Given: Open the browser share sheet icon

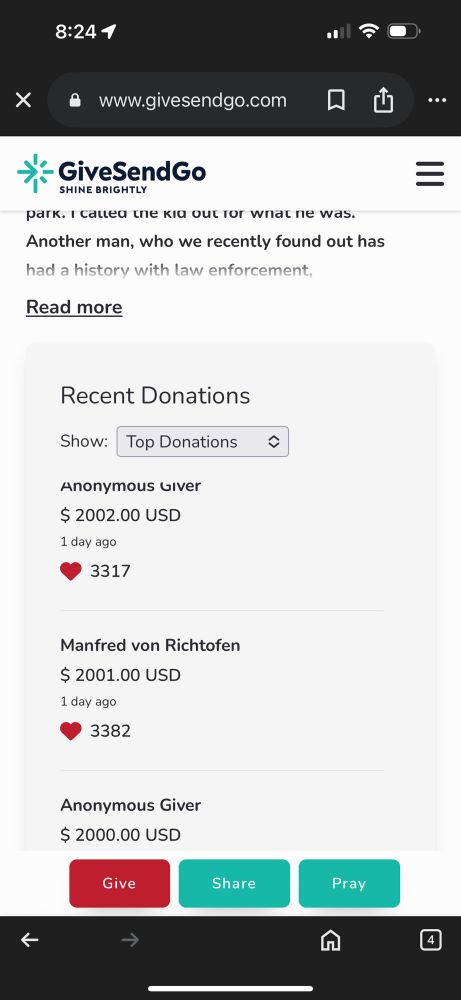Looking at the screenshot, I should pos(383,100).
